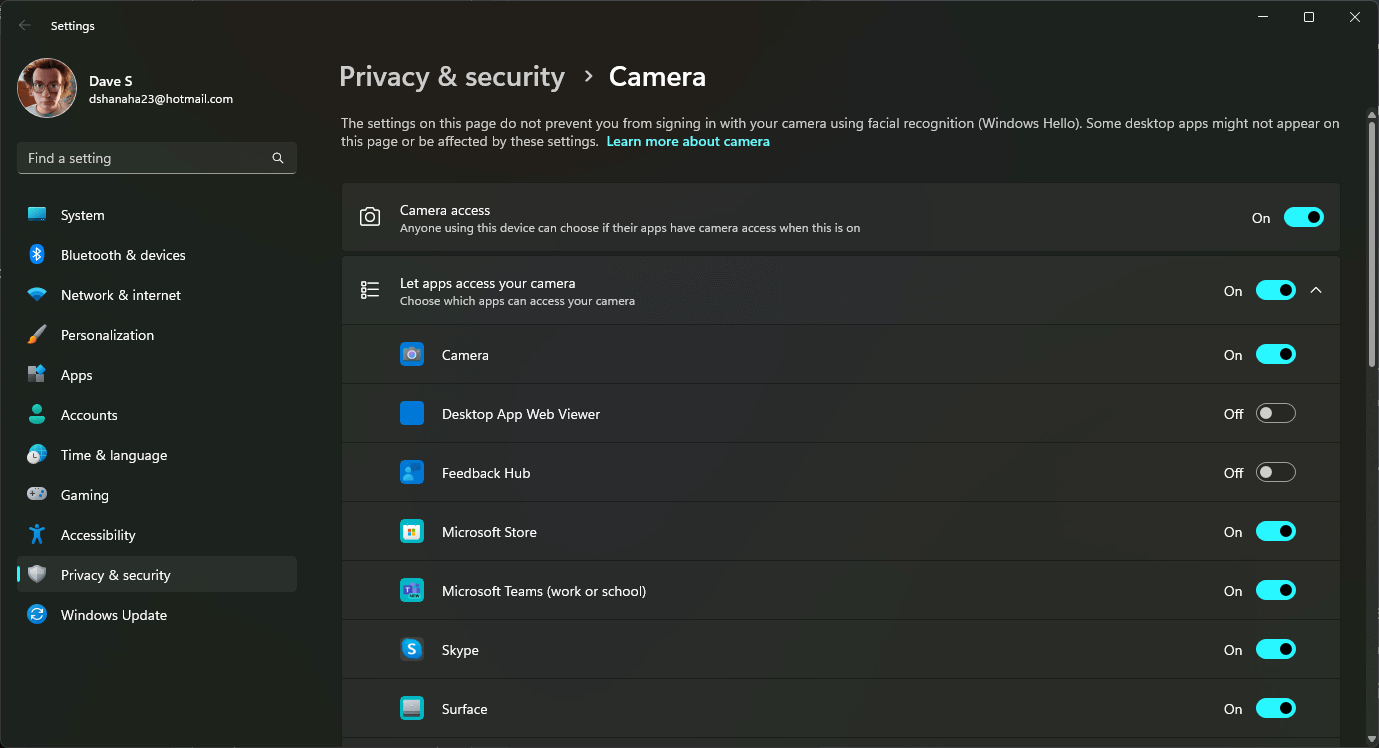Open Network & internet settings

point(157,295)
